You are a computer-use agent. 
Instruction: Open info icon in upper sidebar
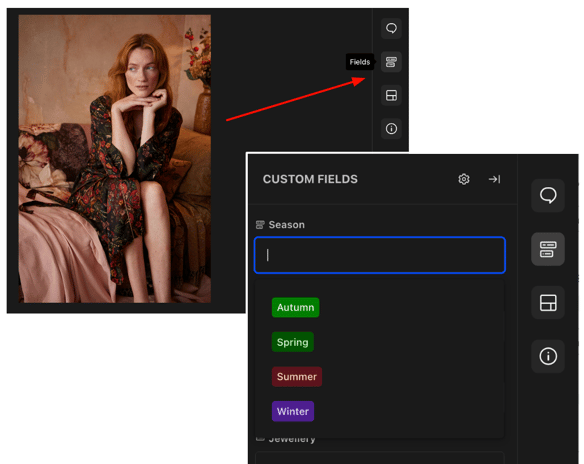click(x=391, y=129)
